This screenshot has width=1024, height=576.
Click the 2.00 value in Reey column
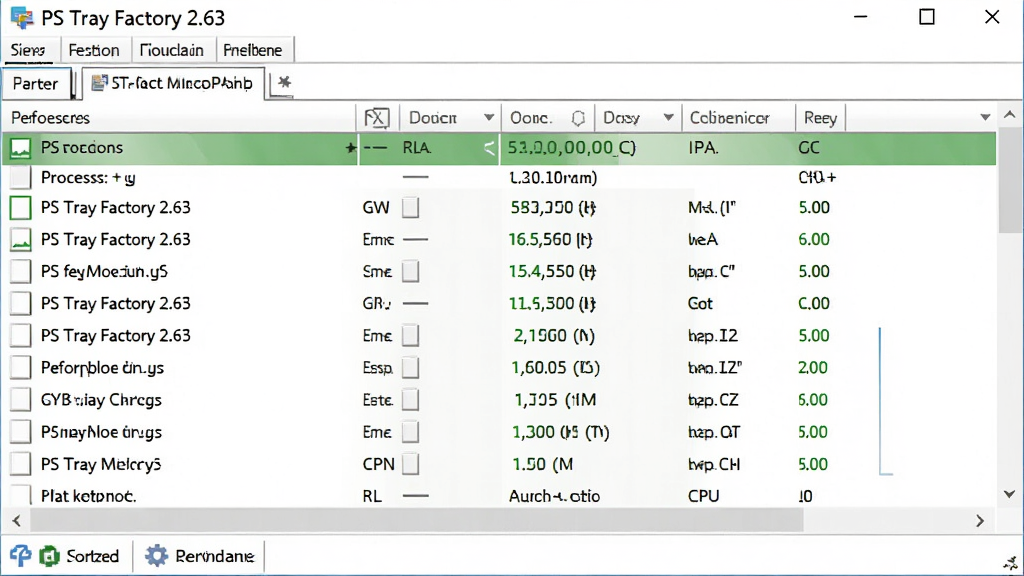tap(812, 368)
